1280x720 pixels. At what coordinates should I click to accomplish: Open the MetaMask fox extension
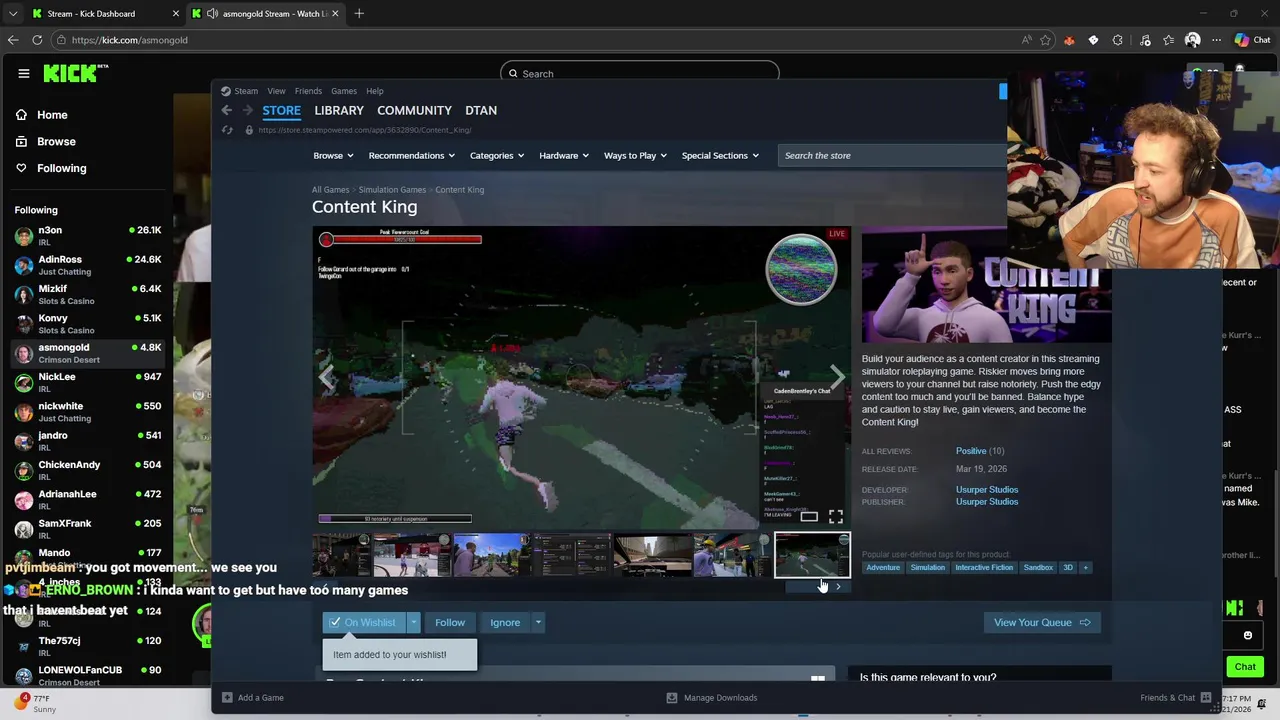(1069, 40)
